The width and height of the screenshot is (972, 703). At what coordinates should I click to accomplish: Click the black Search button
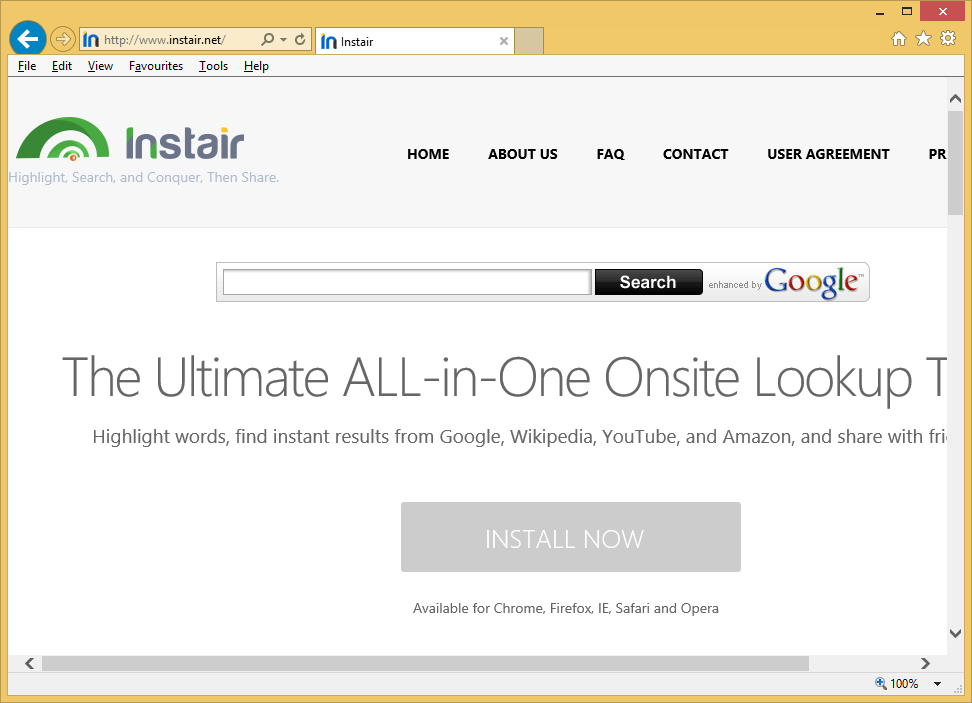point(648,282)
